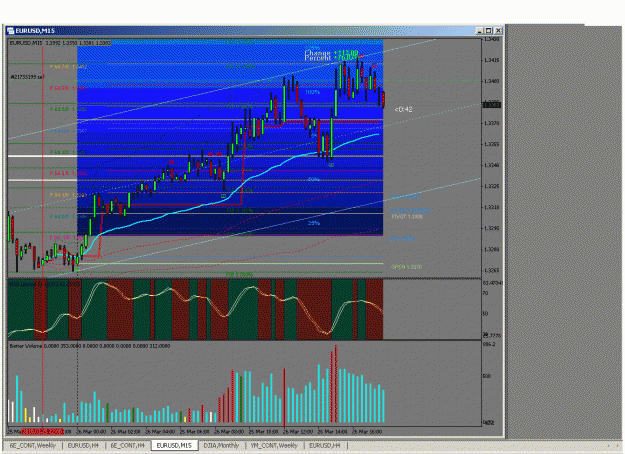Click the 'PIVOT 1.3306' level label
This screenshot has width=625, height=454.
pos(407,216)
